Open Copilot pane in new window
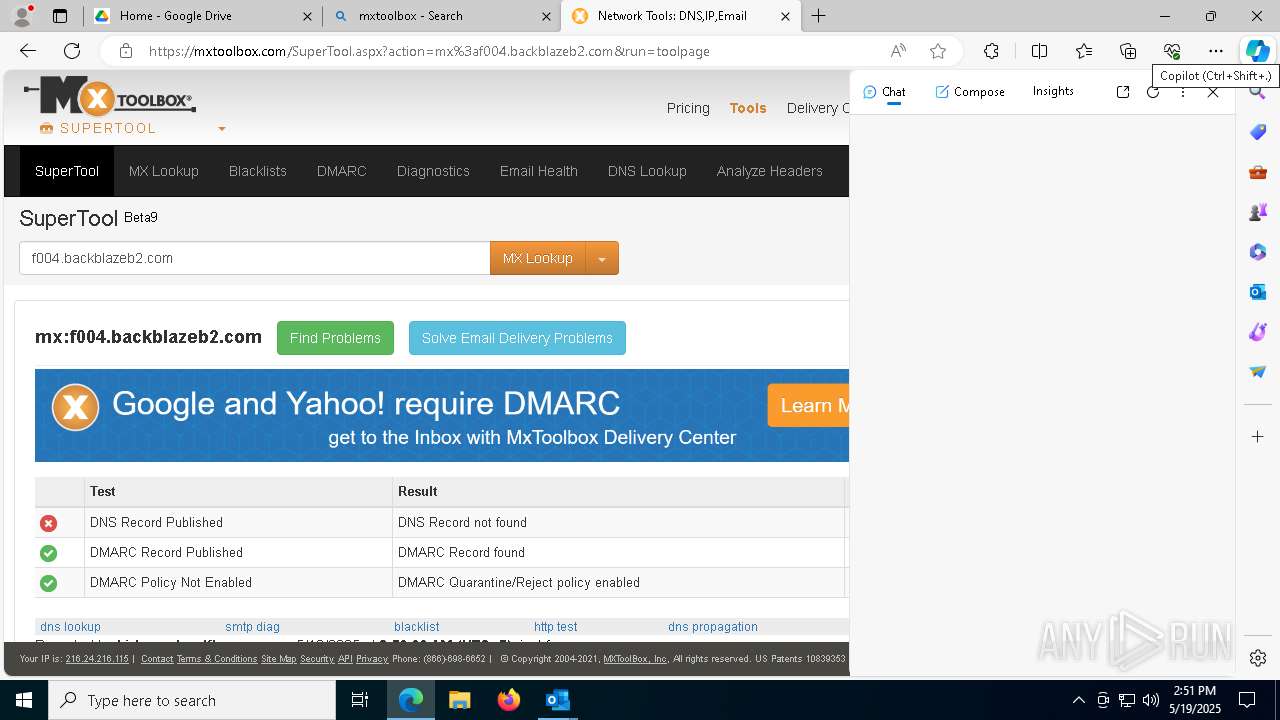The width and height of the screenshot is (1280, 720). coord(1123,91)
